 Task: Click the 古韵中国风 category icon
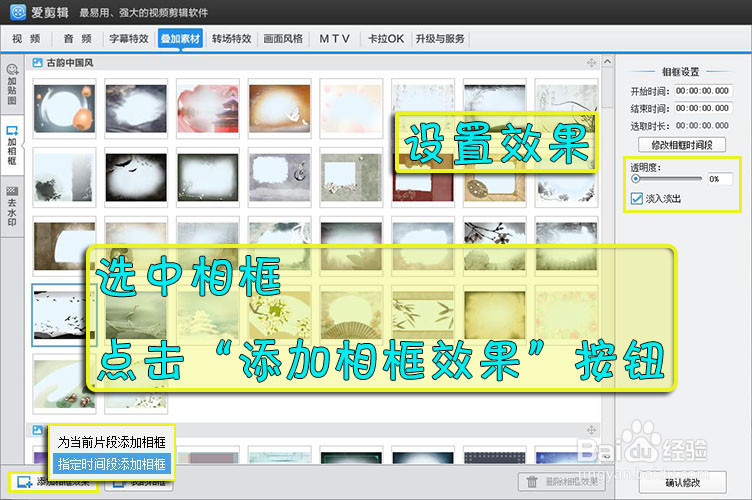tap(37, 63)
